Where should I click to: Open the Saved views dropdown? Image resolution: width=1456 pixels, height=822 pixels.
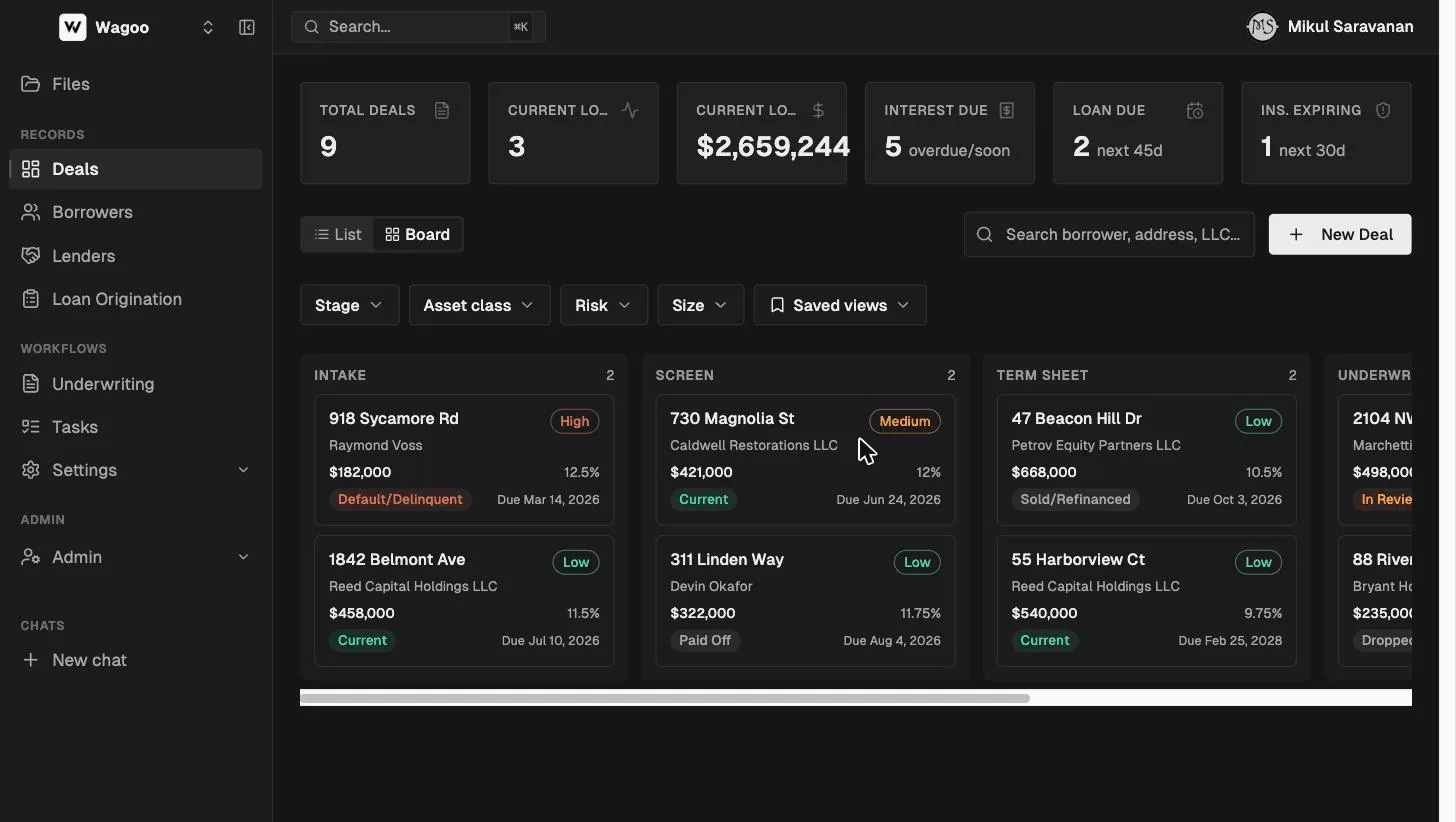pos(840,305)
